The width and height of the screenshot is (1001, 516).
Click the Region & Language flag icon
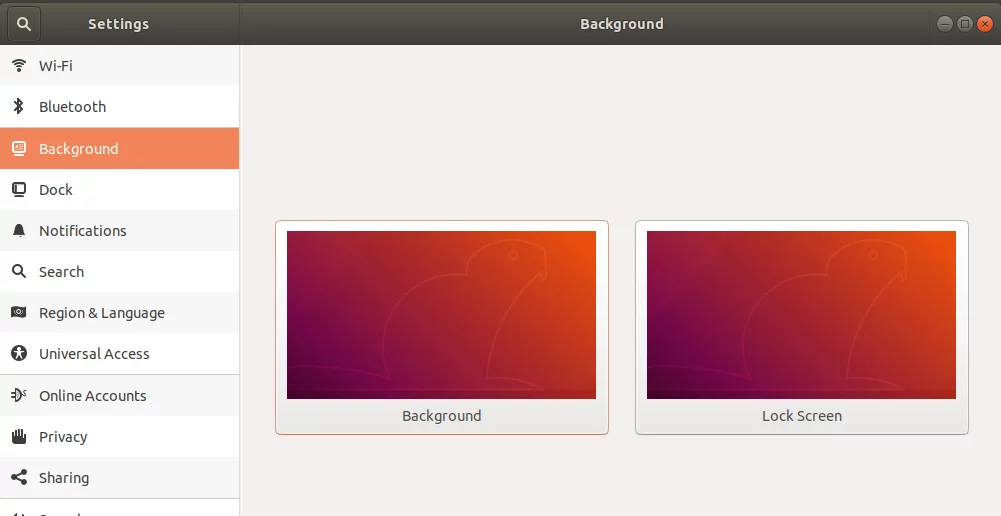(x=19, y=312)
